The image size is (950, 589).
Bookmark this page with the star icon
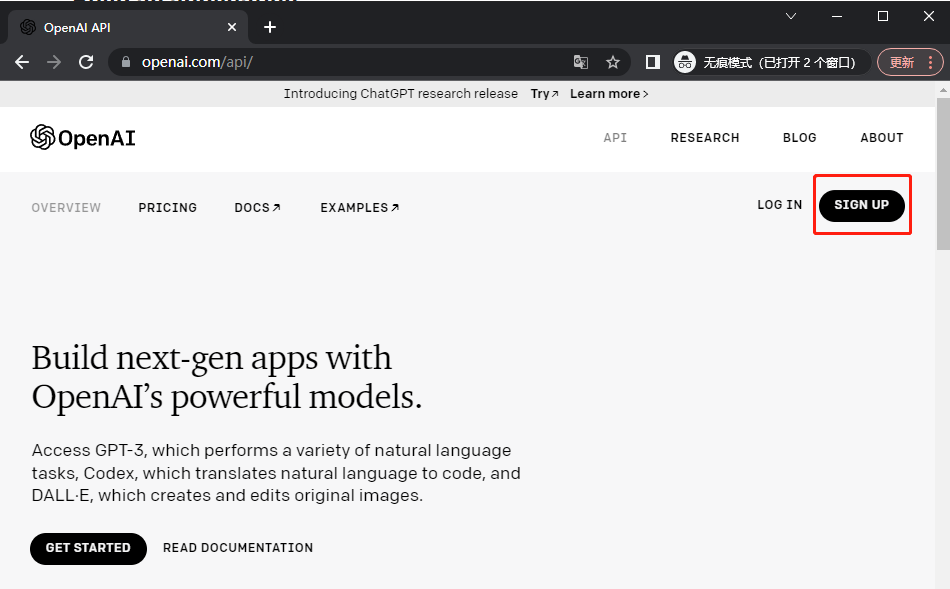click(x=613, y=62)
